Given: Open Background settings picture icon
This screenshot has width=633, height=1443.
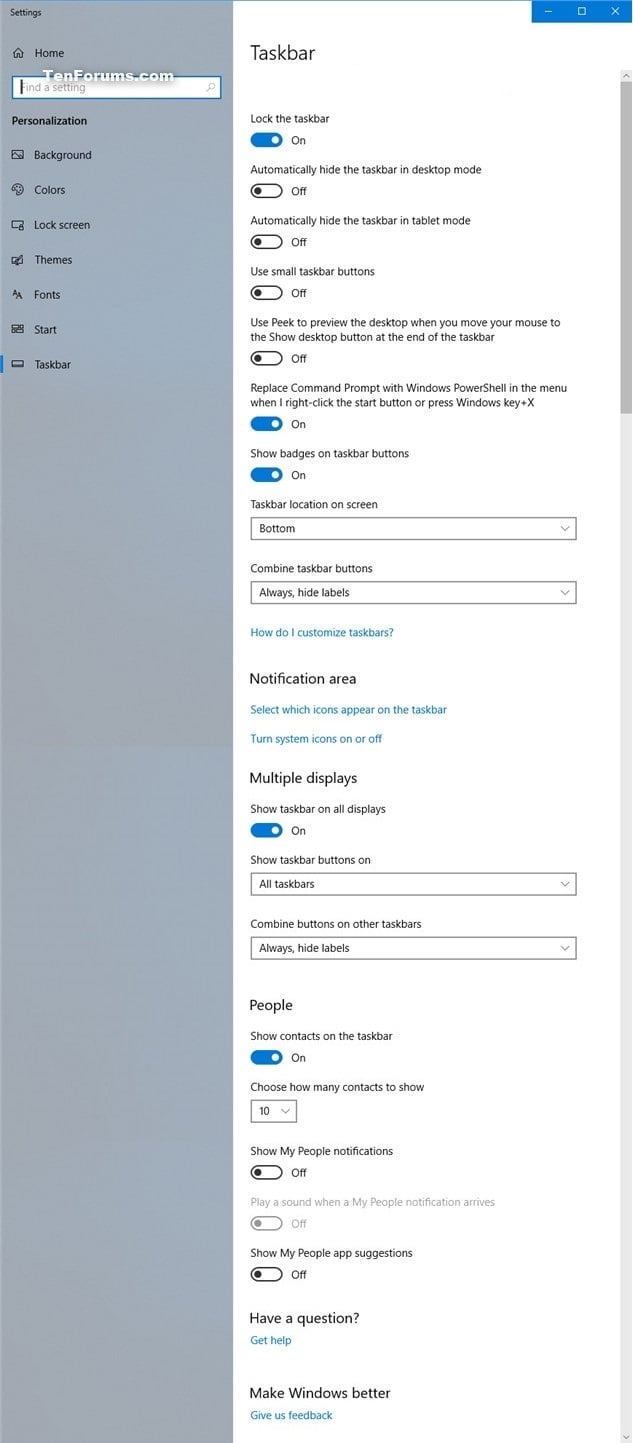Looking at the screenshot, I should (18, 155).
